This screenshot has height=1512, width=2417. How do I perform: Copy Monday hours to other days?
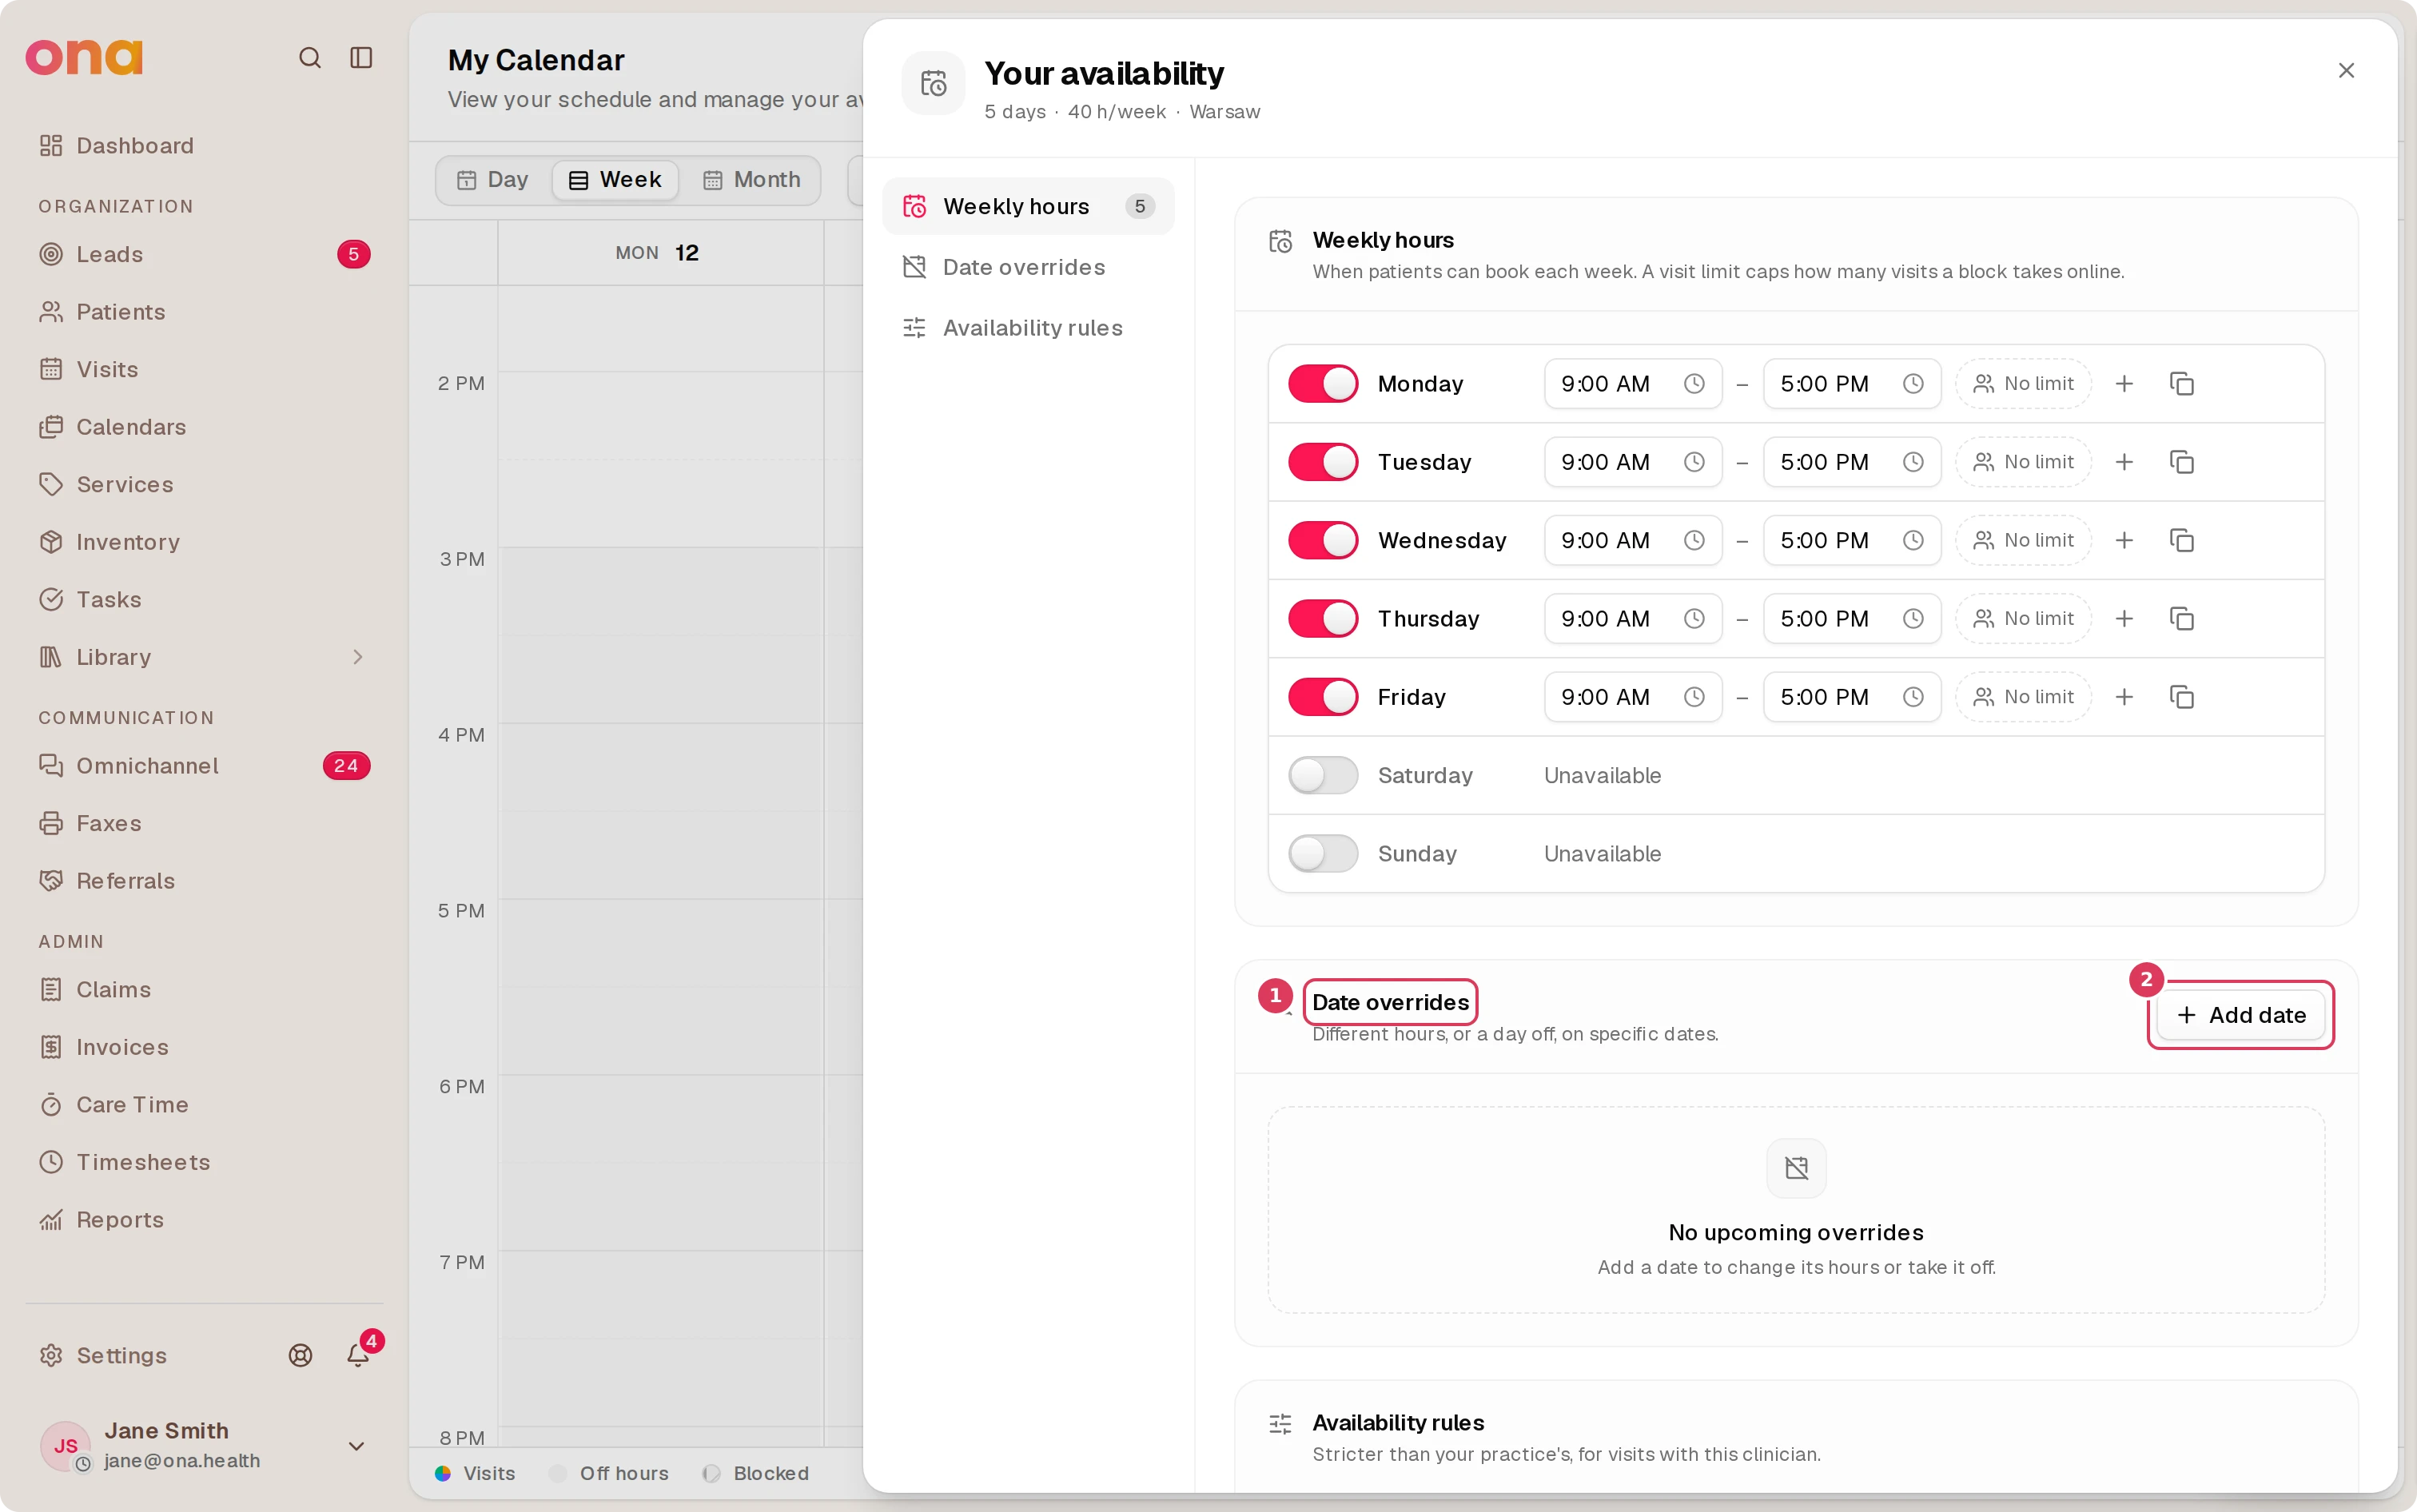click(x=2182, y=384)
